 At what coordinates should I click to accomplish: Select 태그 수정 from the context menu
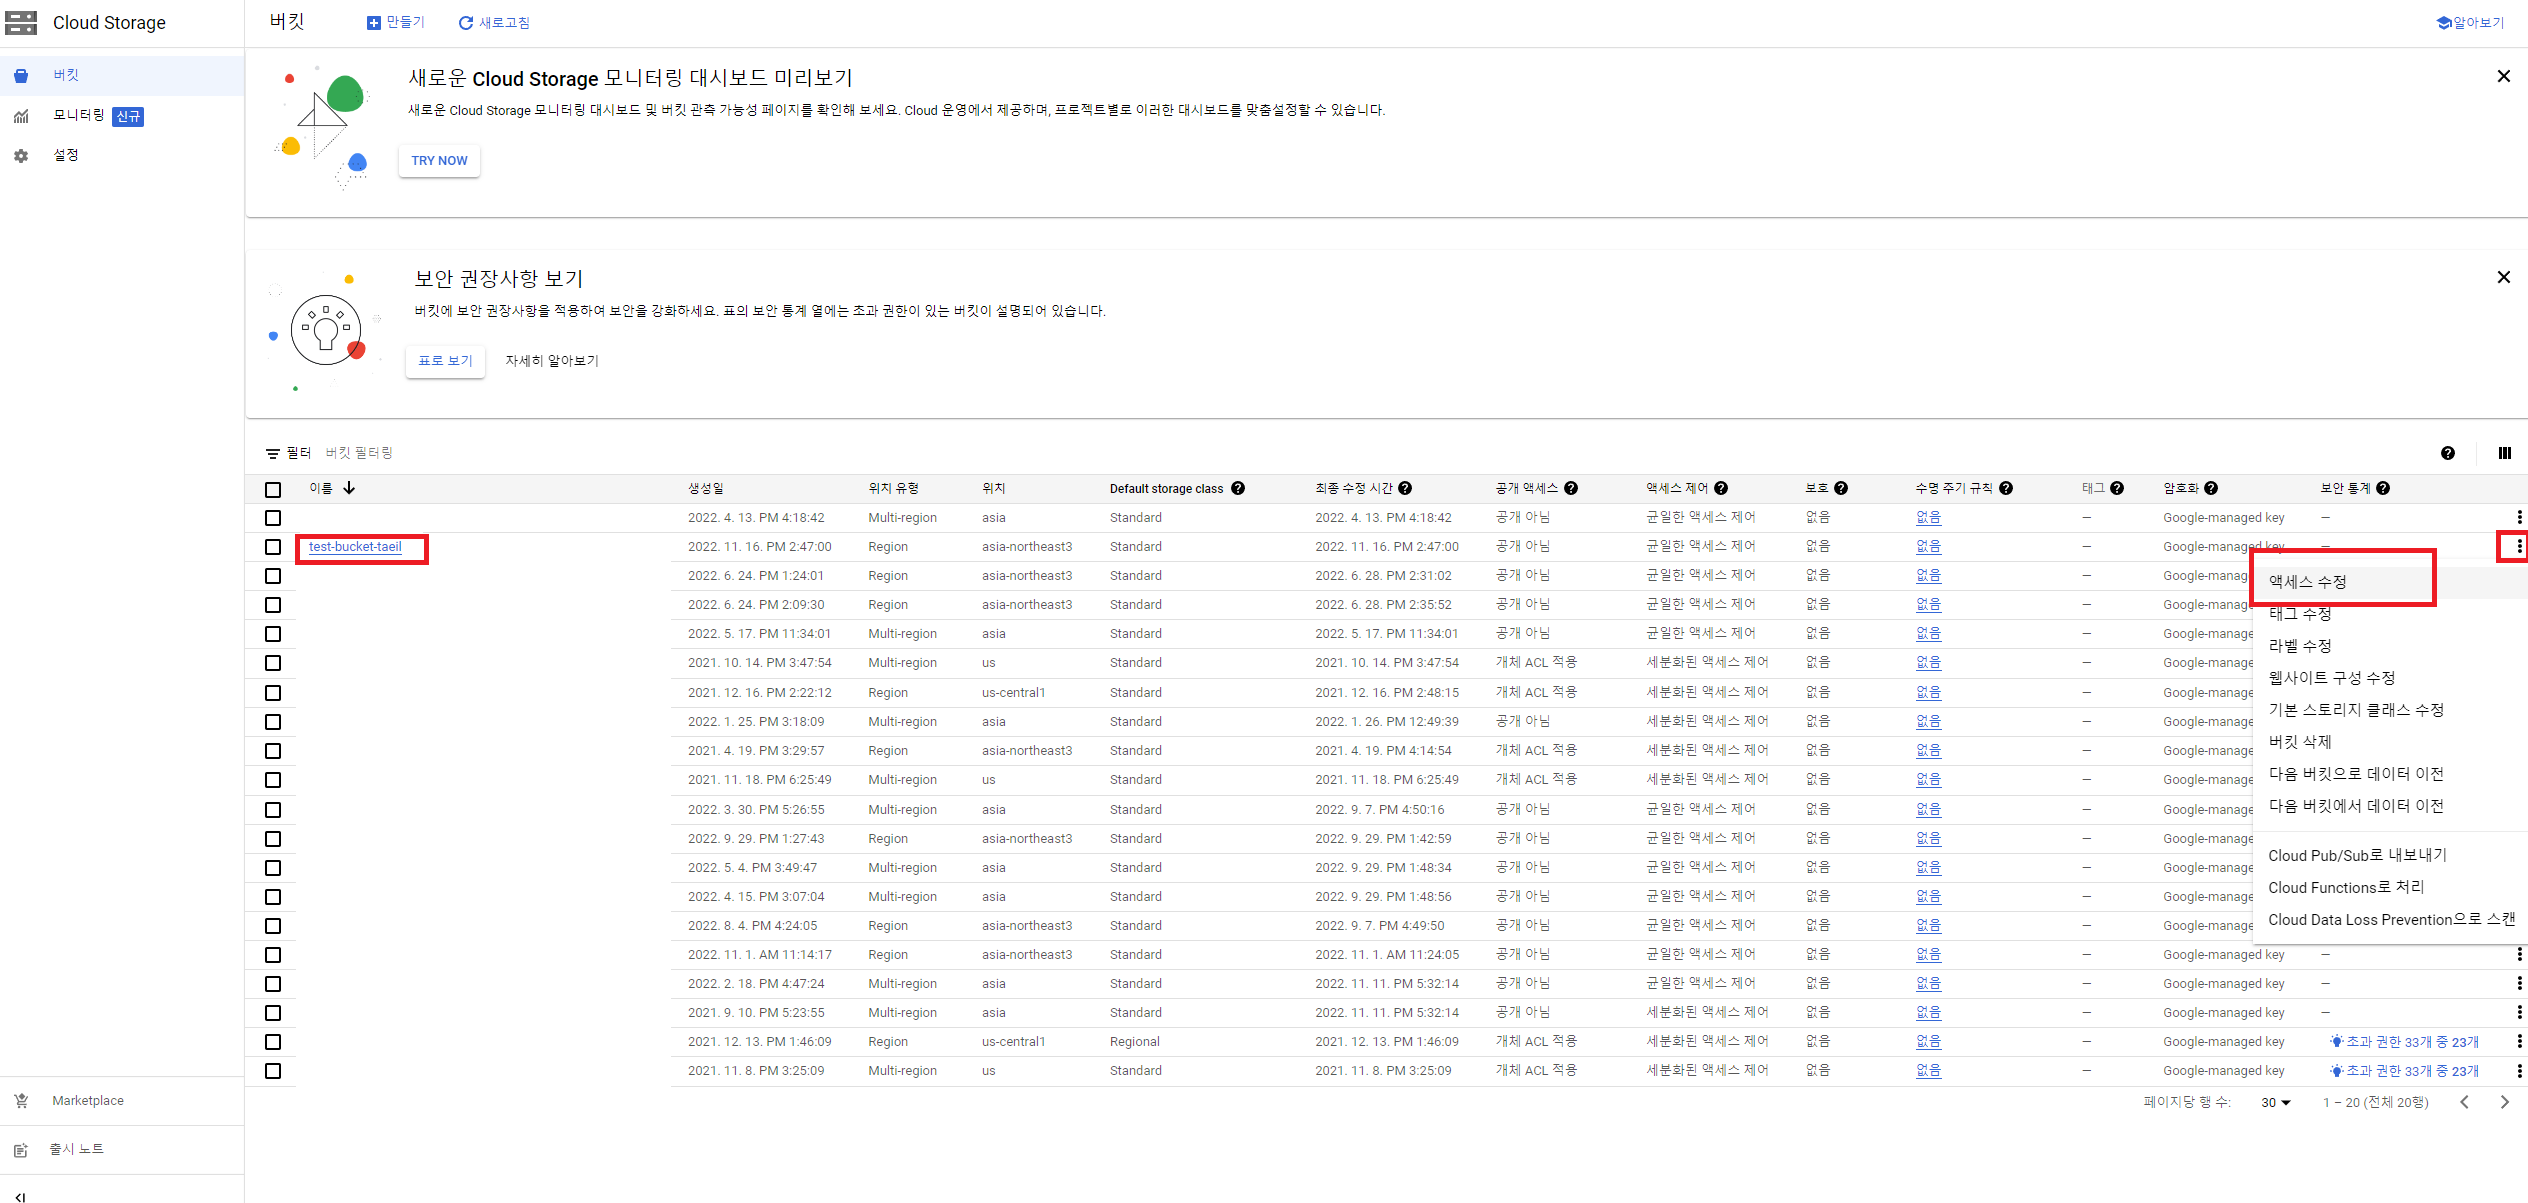point(2390,614)
